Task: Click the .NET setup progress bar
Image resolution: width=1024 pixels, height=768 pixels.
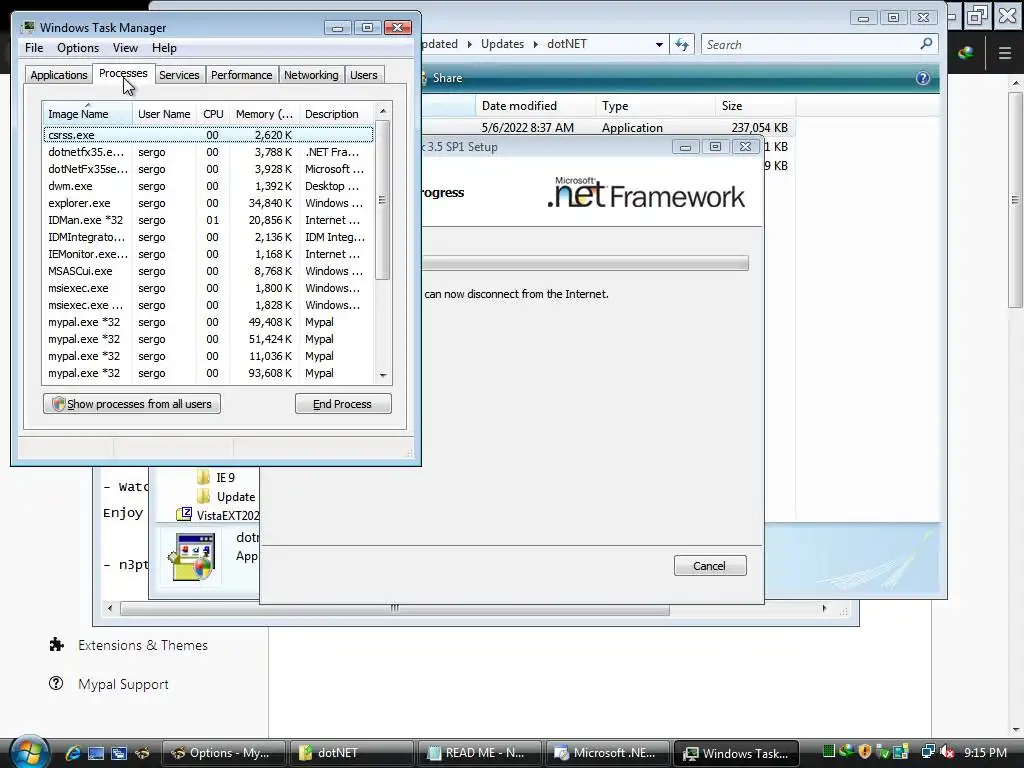Action: (585, 263)
